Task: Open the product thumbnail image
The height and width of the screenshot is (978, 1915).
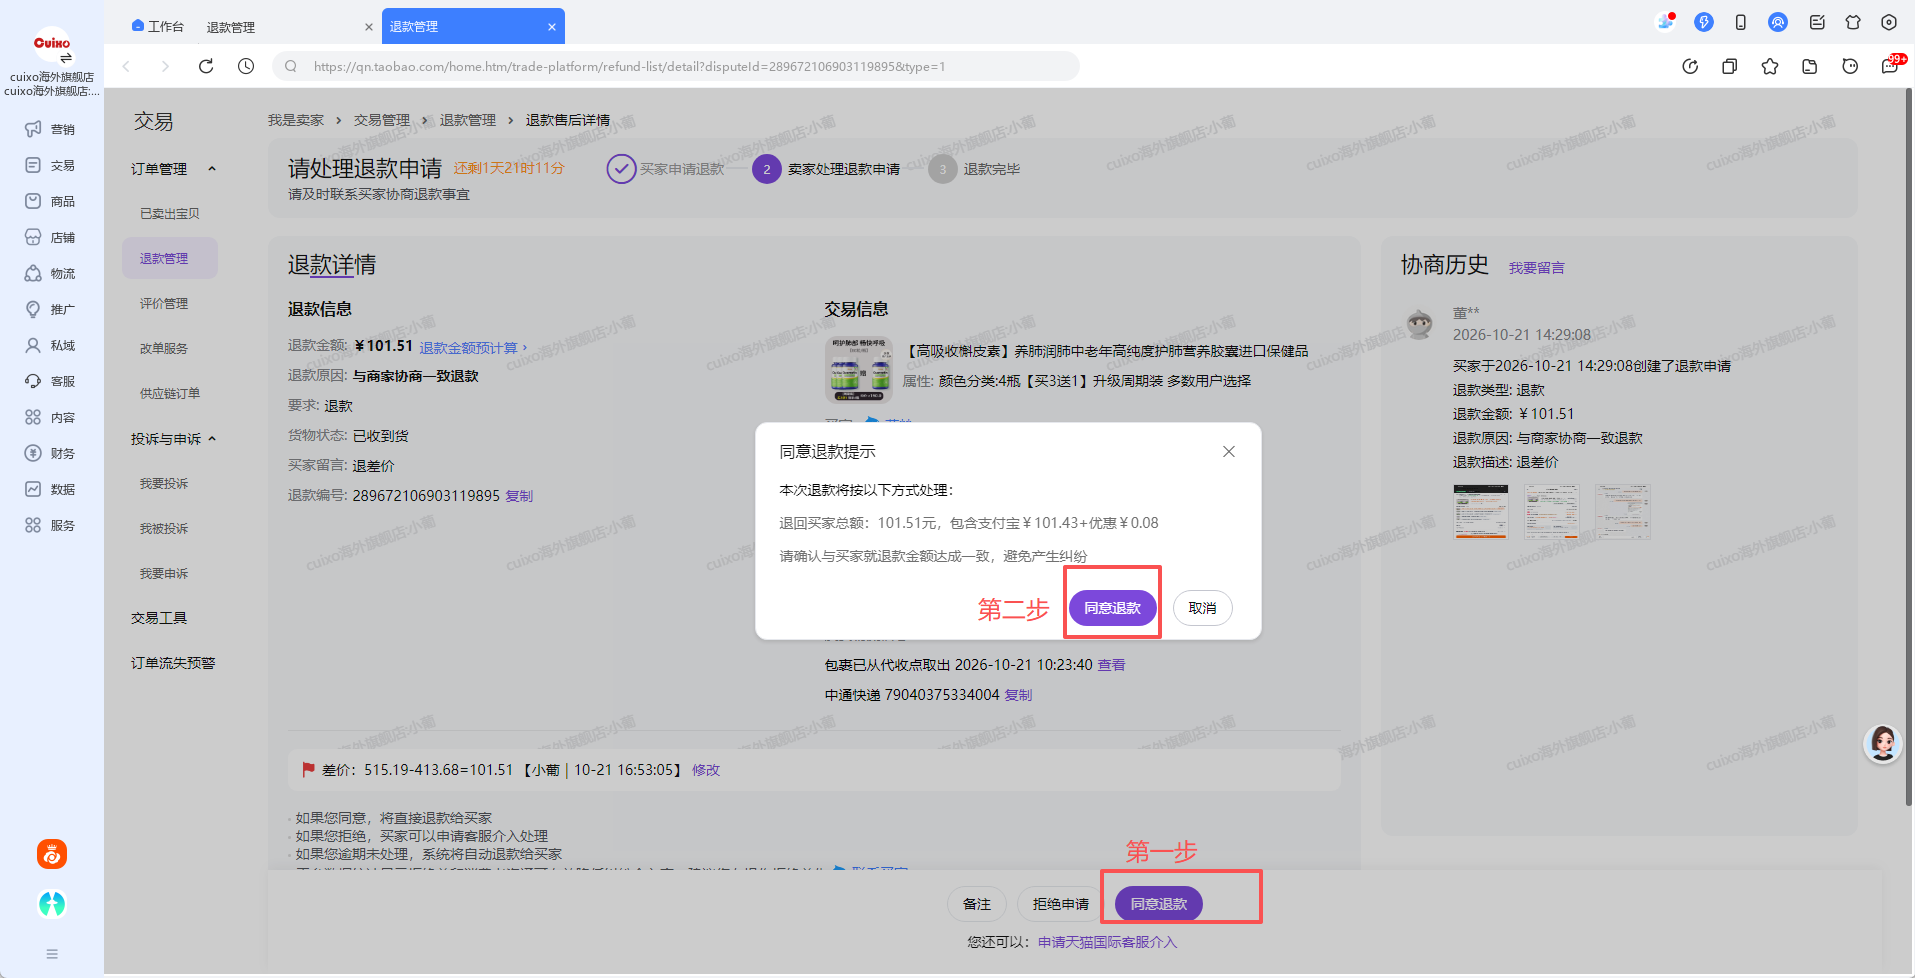Action: click(x=858, y=369)
